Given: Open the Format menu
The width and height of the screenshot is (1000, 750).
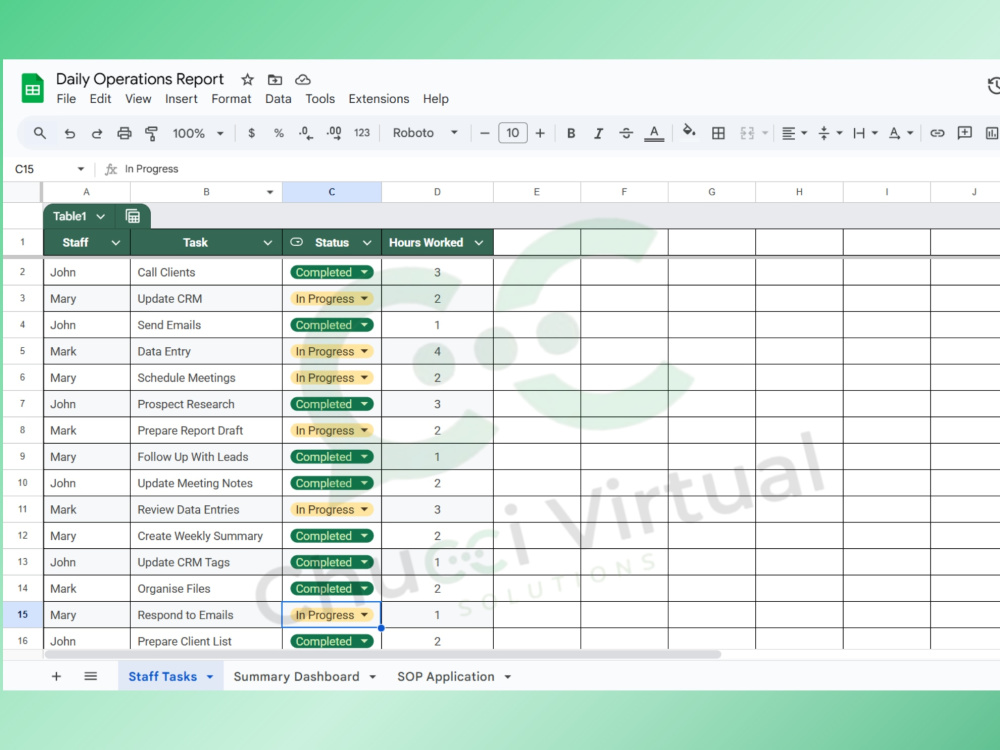Looking at the screenshot, I should pos(232,99).
